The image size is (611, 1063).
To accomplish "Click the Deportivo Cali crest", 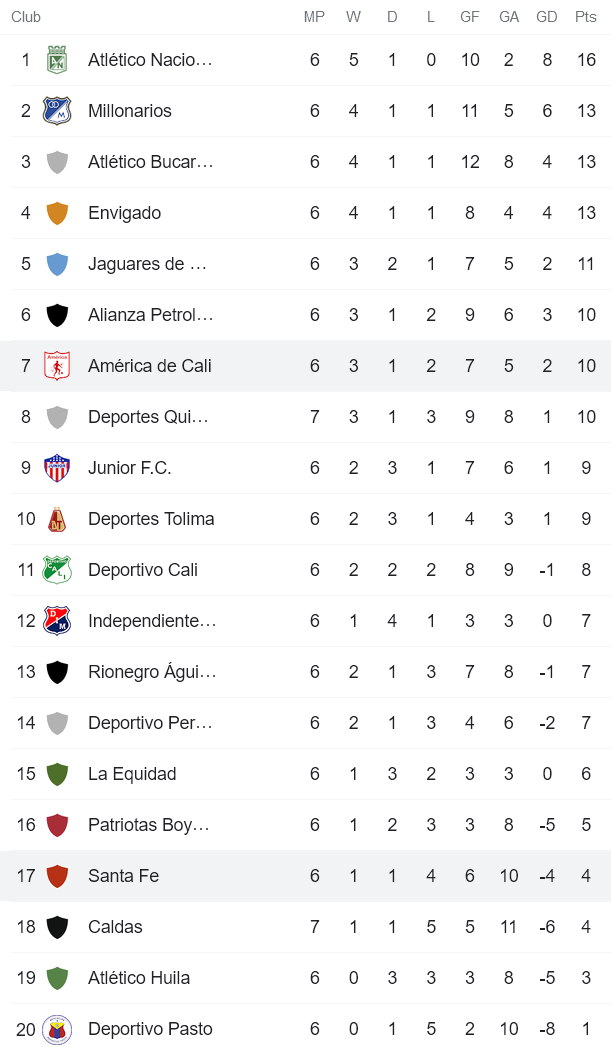I will pyautogui.click(x=57, y=569).
